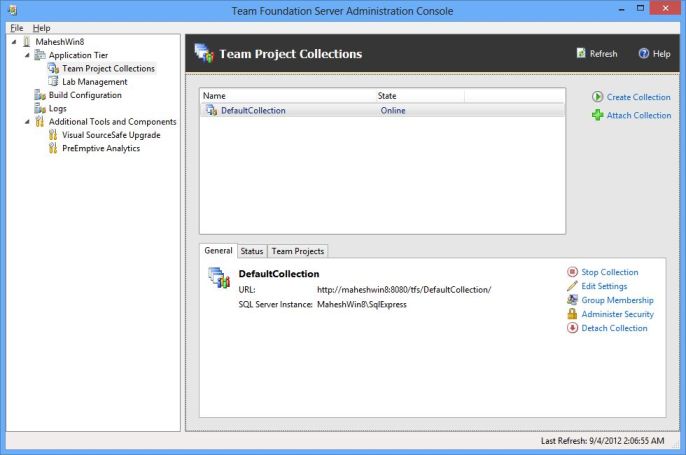The height and width of the screenshot is (455, 686).
Task: Open the Administer Security link
Action: (617, 314)
